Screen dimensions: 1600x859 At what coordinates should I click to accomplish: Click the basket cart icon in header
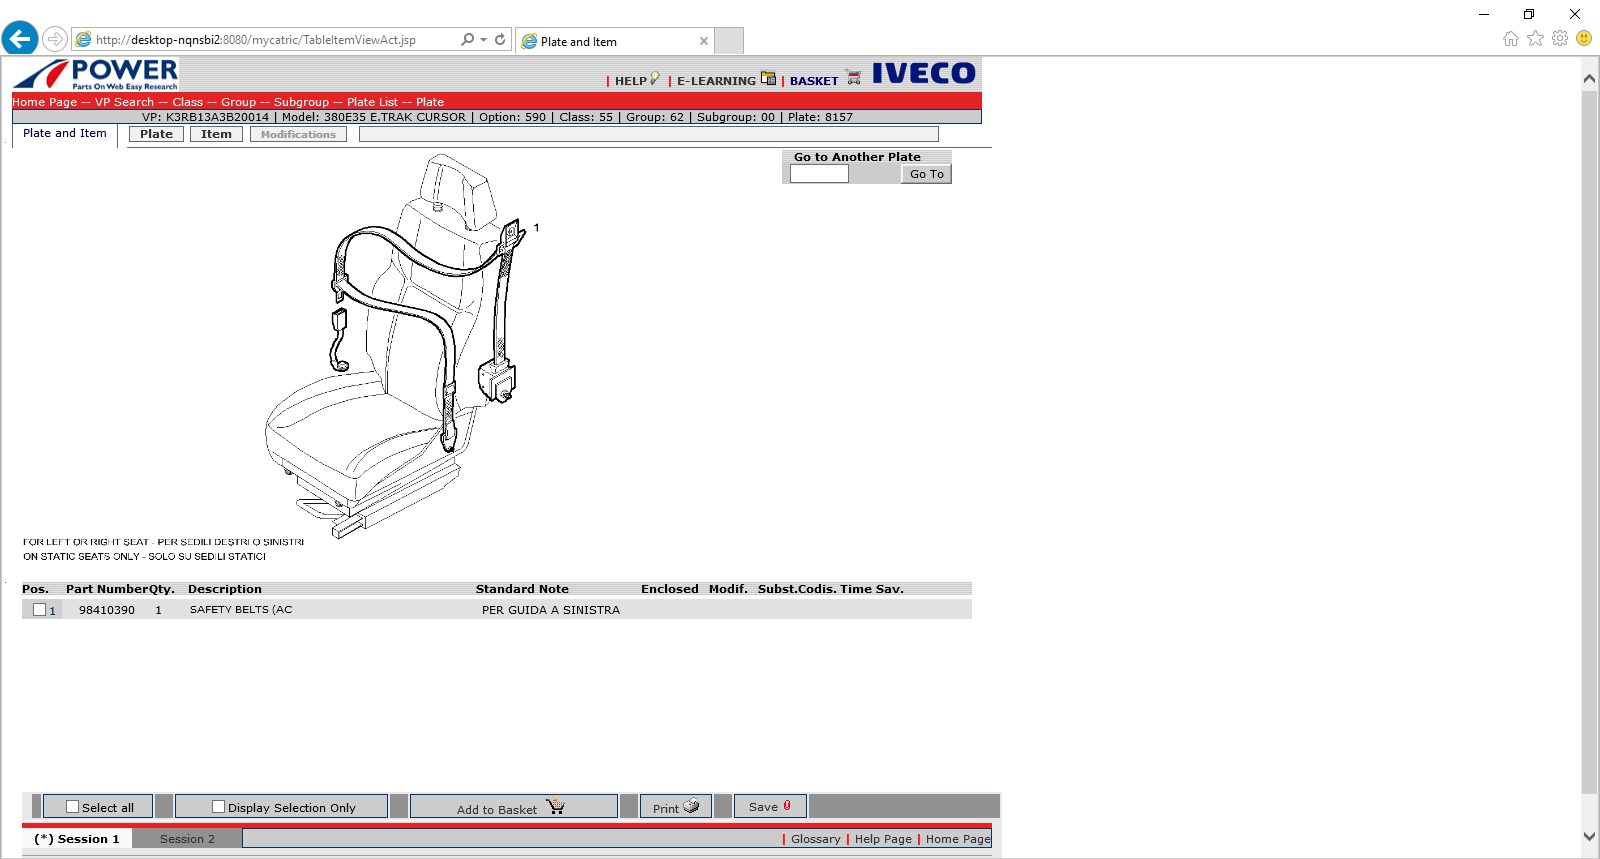pyautogui.click(x=853, y=77)
